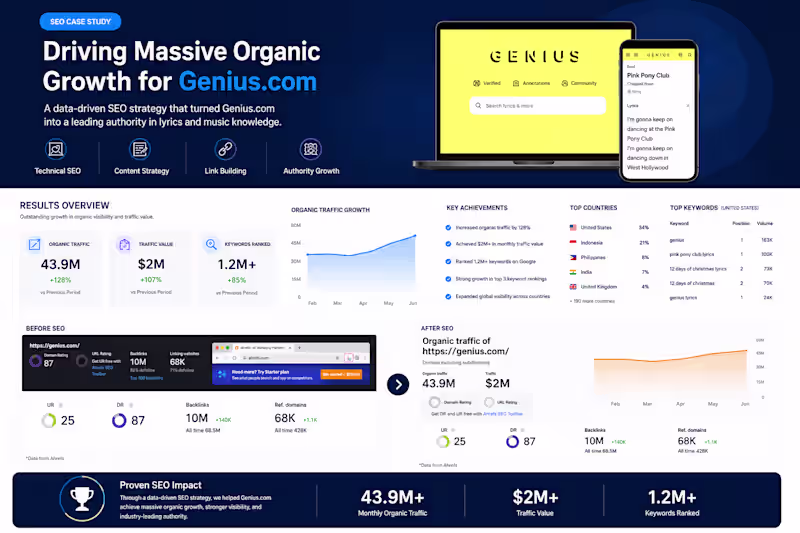The height and width of the screenshot is (533, 800).
Task: Click the DR 87 ring in After SEO
Action: point(512,442)
